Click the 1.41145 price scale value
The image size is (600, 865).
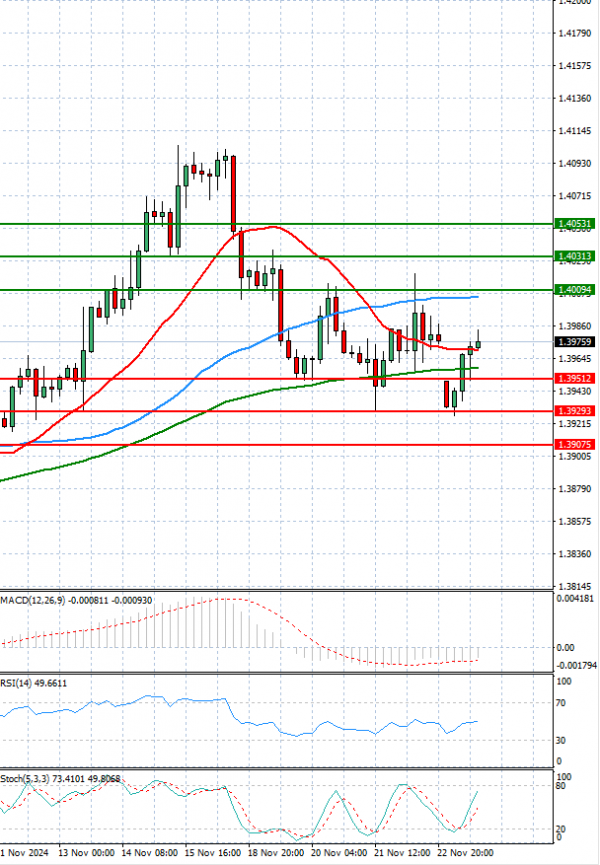[575, 131]
